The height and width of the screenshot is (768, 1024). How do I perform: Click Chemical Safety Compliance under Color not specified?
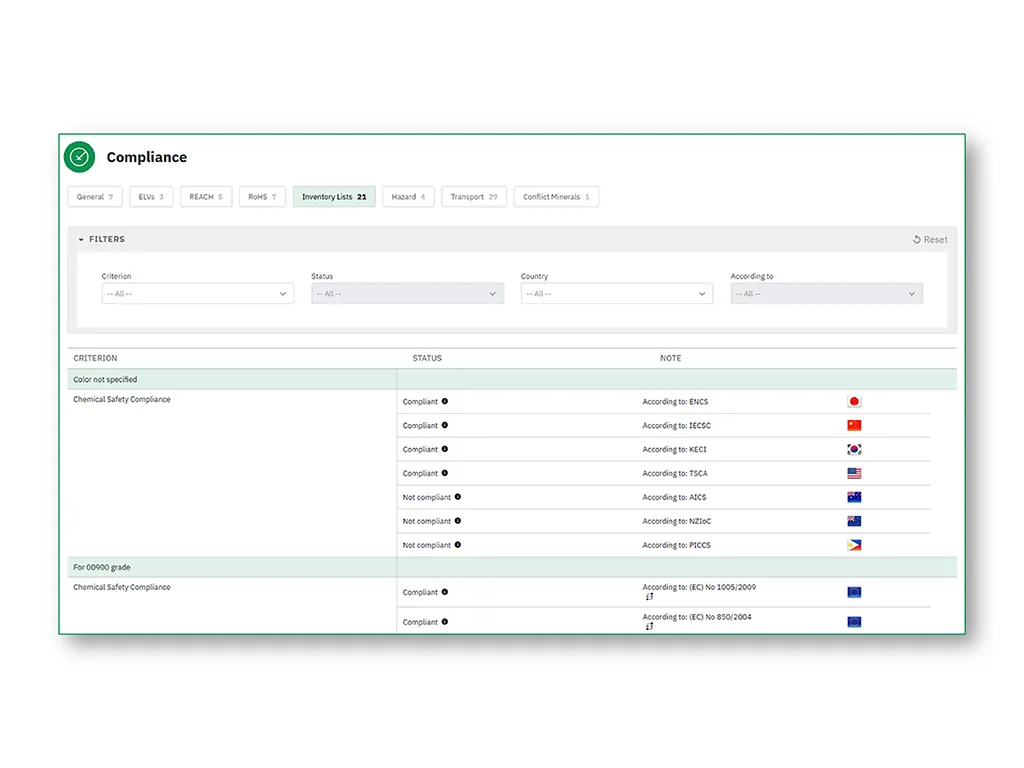[121, 399]
